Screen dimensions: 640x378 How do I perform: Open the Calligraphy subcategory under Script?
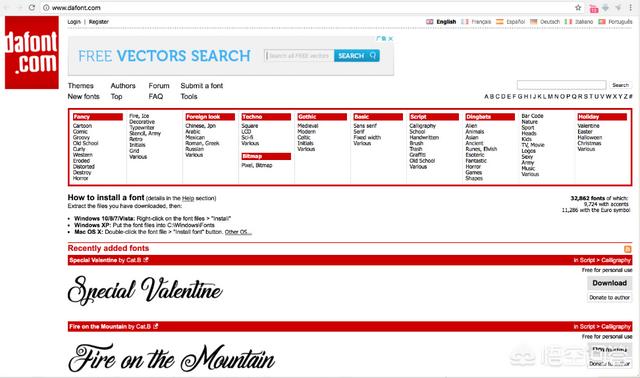pos(422,126)
